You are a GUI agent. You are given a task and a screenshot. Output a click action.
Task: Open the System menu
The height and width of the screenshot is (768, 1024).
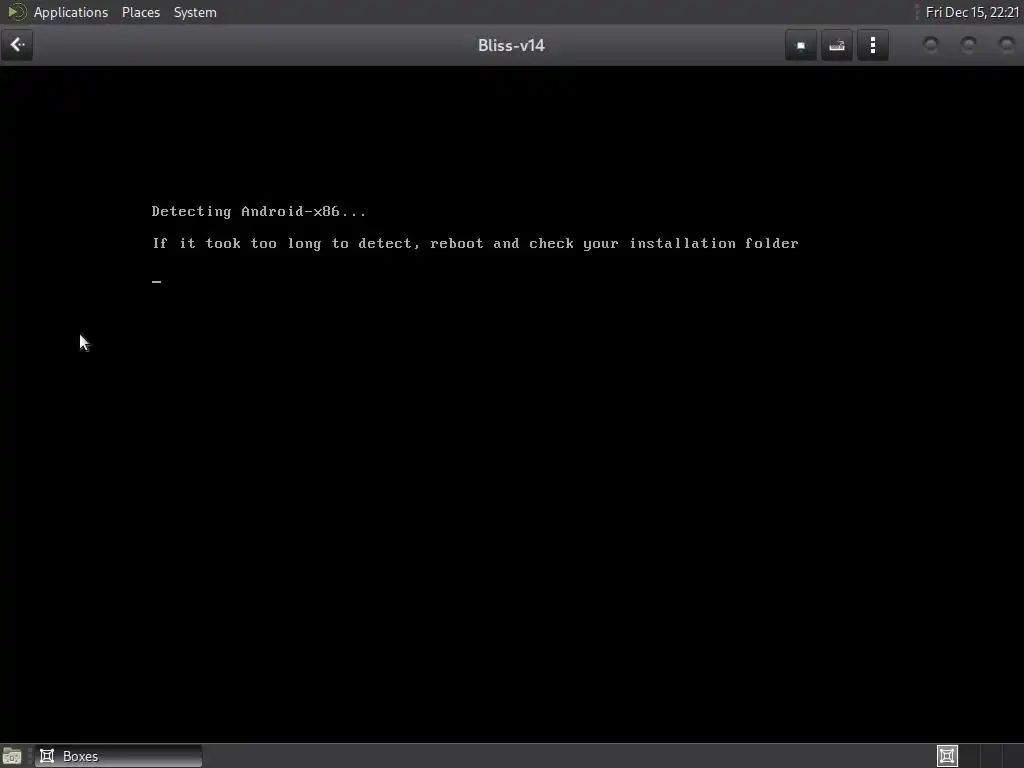(x=195, y=12)
